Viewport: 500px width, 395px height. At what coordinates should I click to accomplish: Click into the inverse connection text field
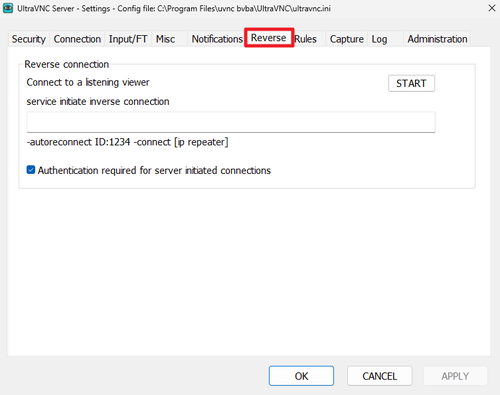click(x=231, y=122)
